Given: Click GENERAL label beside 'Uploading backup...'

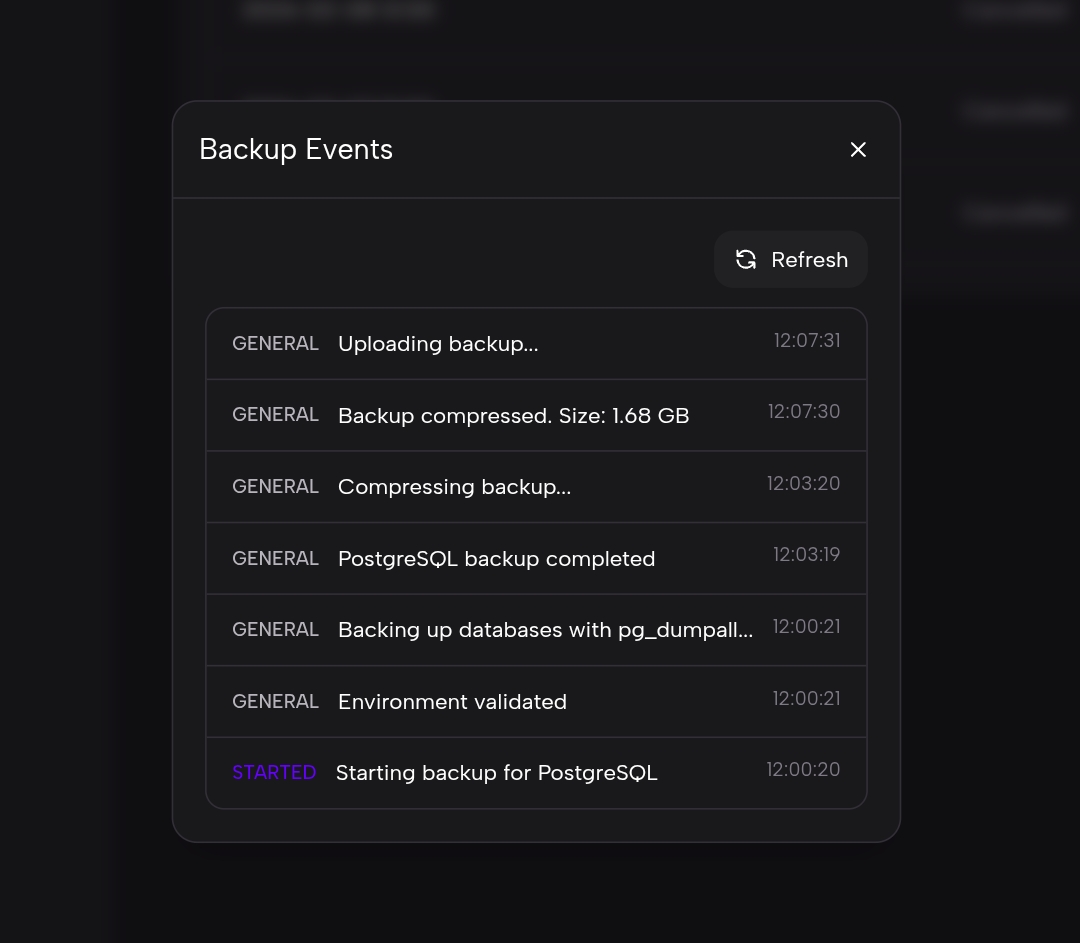Looking at the screenshot, I should pyautogui.click(x=275, y=344).
